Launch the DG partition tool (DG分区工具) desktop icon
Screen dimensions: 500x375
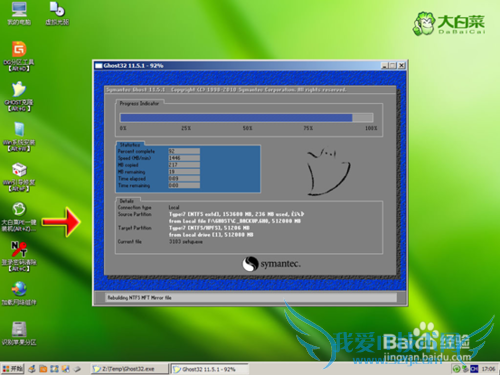pos(19,56)
